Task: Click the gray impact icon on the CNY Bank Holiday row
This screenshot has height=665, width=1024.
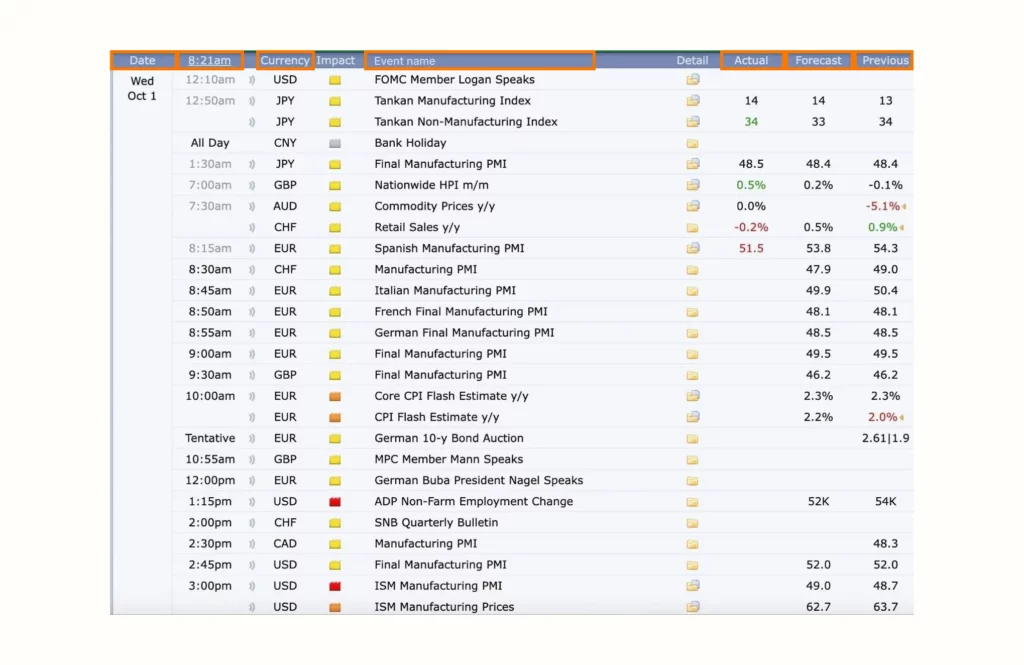Action: click(x=336, y=142)
